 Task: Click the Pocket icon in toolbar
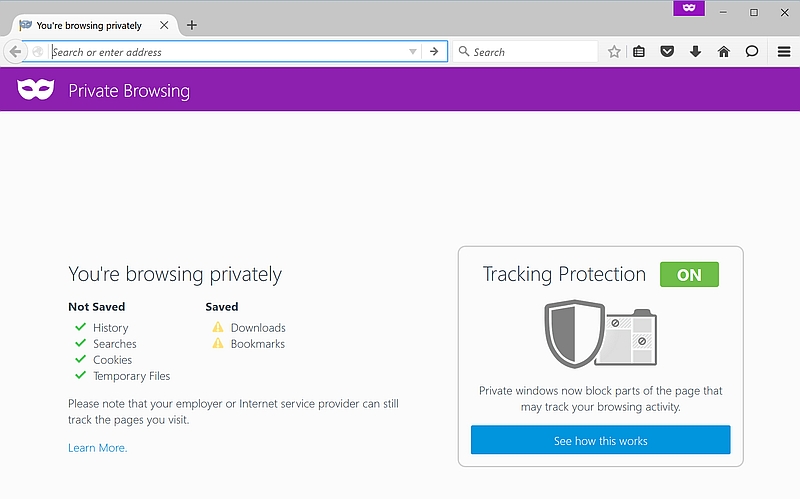click(x=667, y=52)
